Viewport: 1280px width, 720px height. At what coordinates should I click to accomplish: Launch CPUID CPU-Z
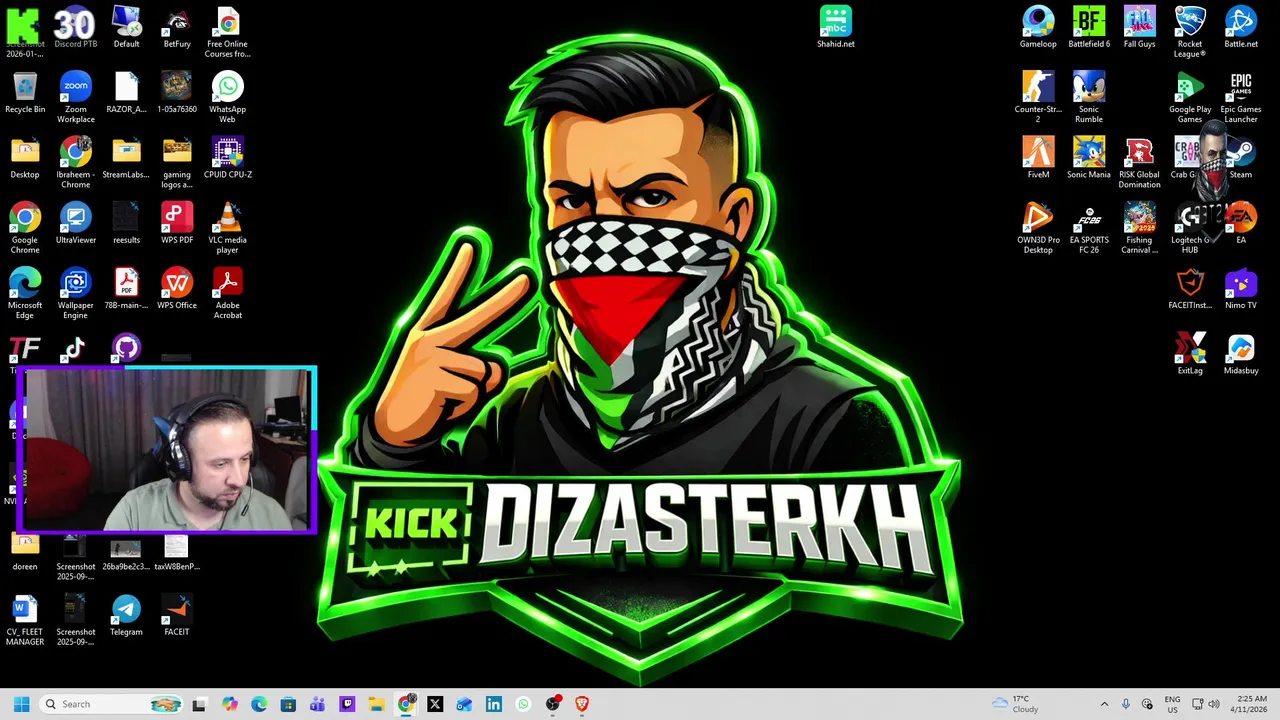click(227, 158)
